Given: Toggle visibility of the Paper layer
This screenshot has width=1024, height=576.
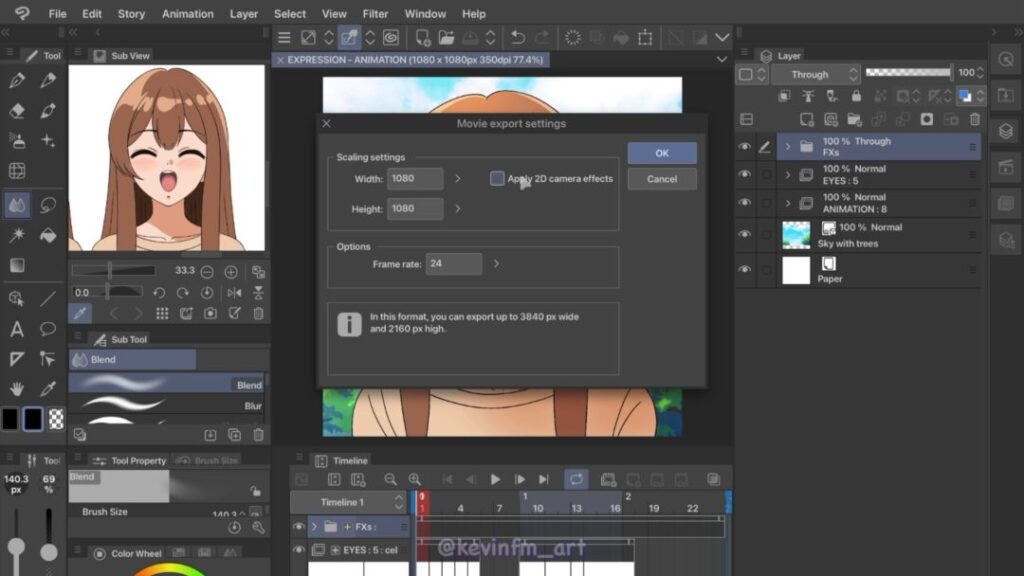Looking at the screenshot, I should pos(744,270).
